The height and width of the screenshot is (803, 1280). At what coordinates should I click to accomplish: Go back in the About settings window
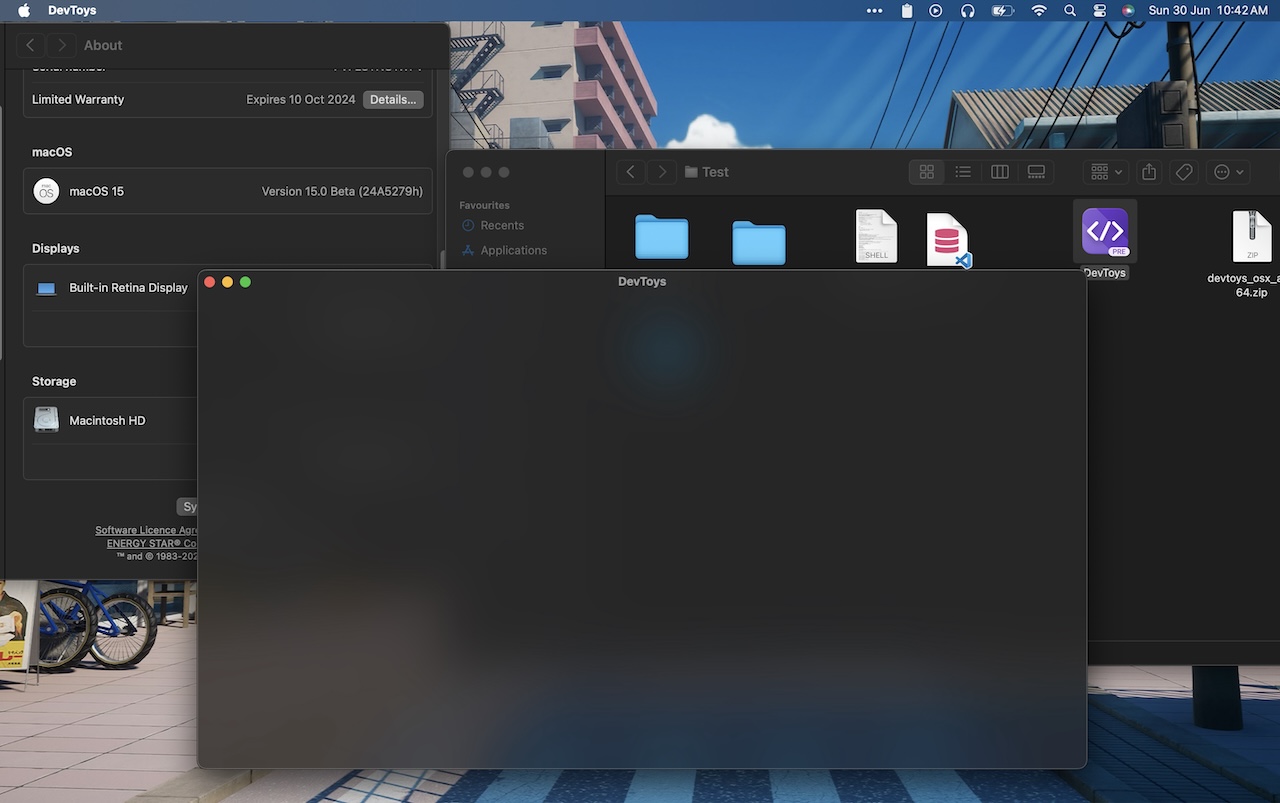click(30, 45)
